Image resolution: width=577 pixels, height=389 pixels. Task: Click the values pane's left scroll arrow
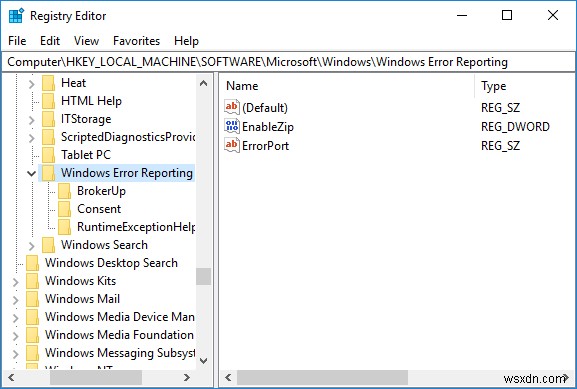[x=229, y=378]
